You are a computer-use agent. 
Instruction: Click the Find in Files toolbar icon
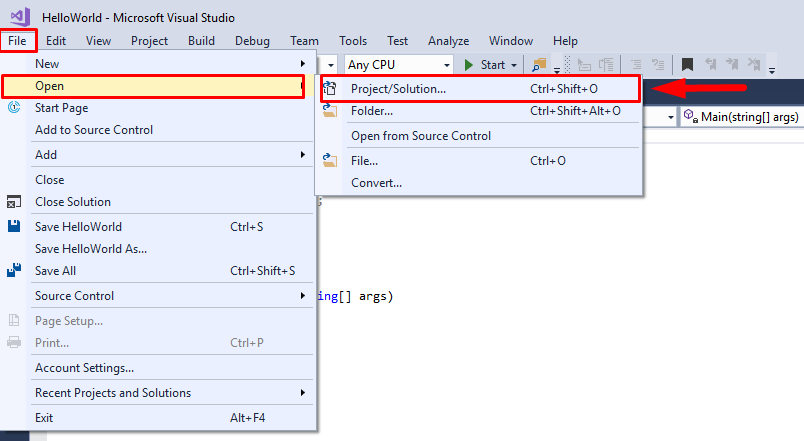pyautogui.click(x=539, y=65)
